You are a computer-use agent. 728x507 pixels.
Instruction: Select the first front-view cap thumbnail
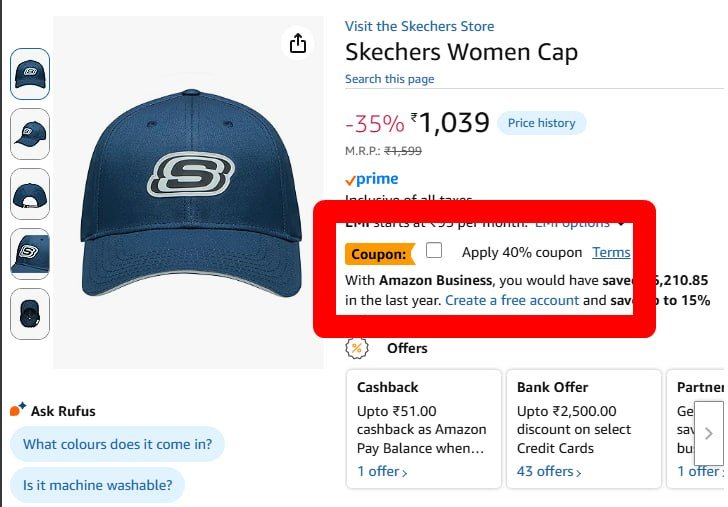click(x=30, y=74)
